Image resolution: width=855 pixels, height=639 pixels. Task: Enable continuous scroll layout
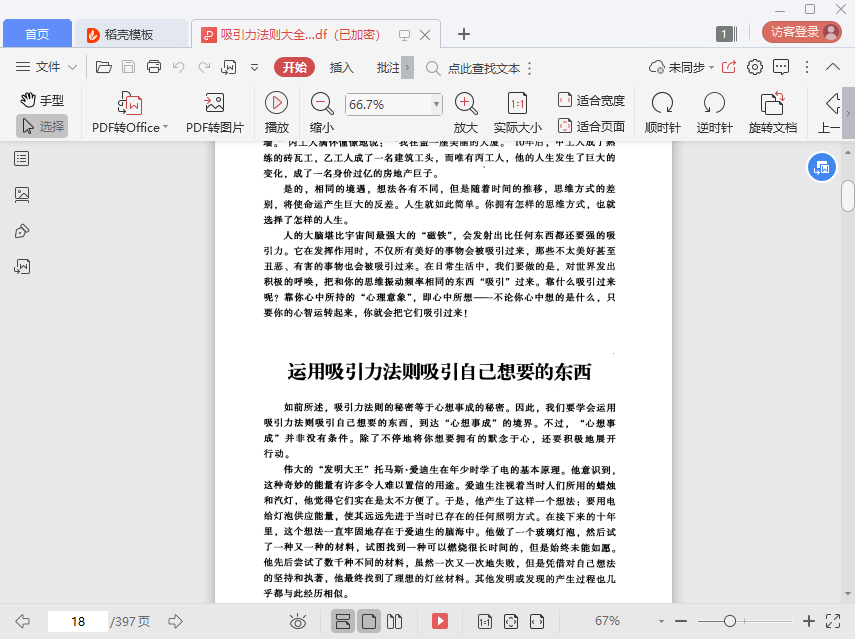[x=343, y=621]
